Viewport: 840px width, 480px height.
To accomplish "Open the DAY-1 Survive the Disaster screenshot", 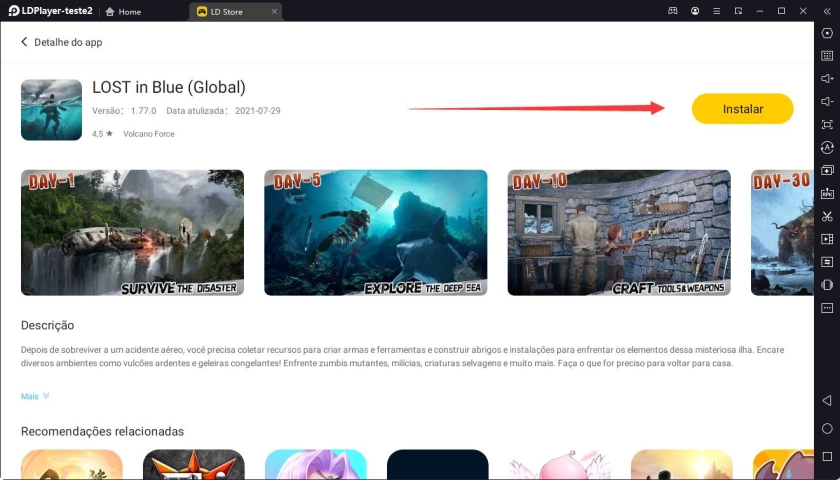I will [132, 232].
